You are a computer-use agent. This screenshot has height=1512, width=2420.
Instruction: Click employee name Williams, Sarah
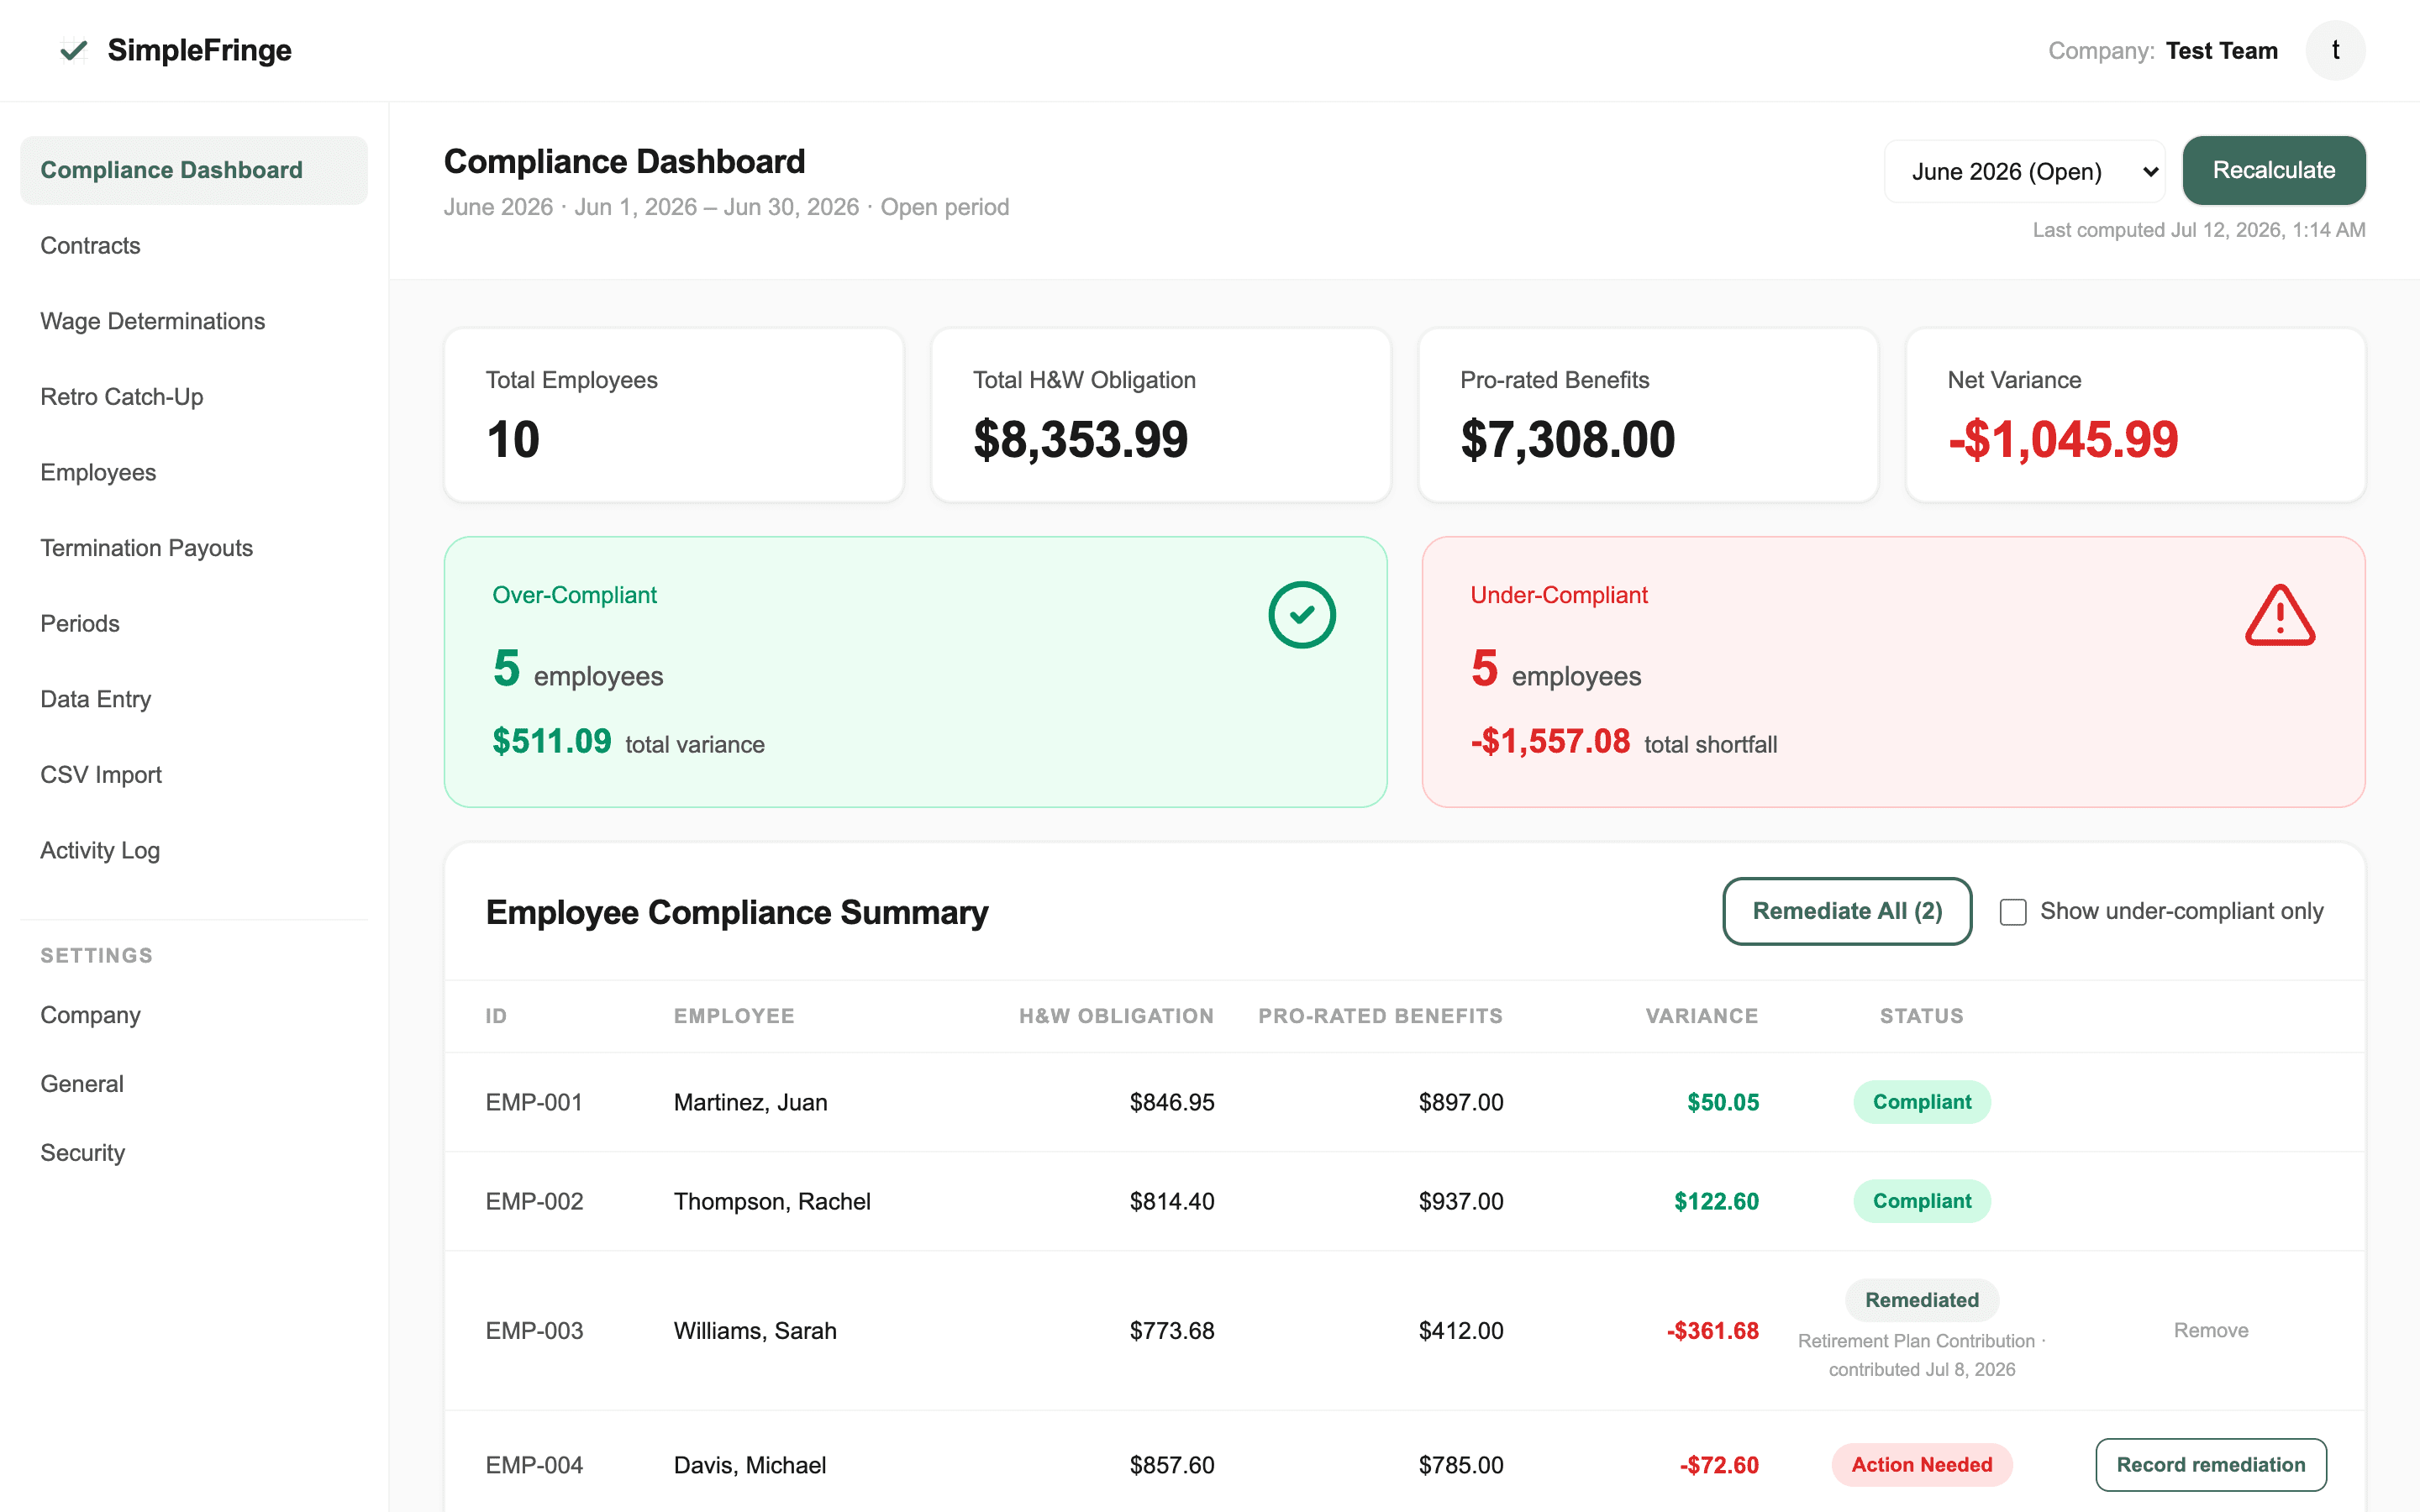tap(755, 1331)
